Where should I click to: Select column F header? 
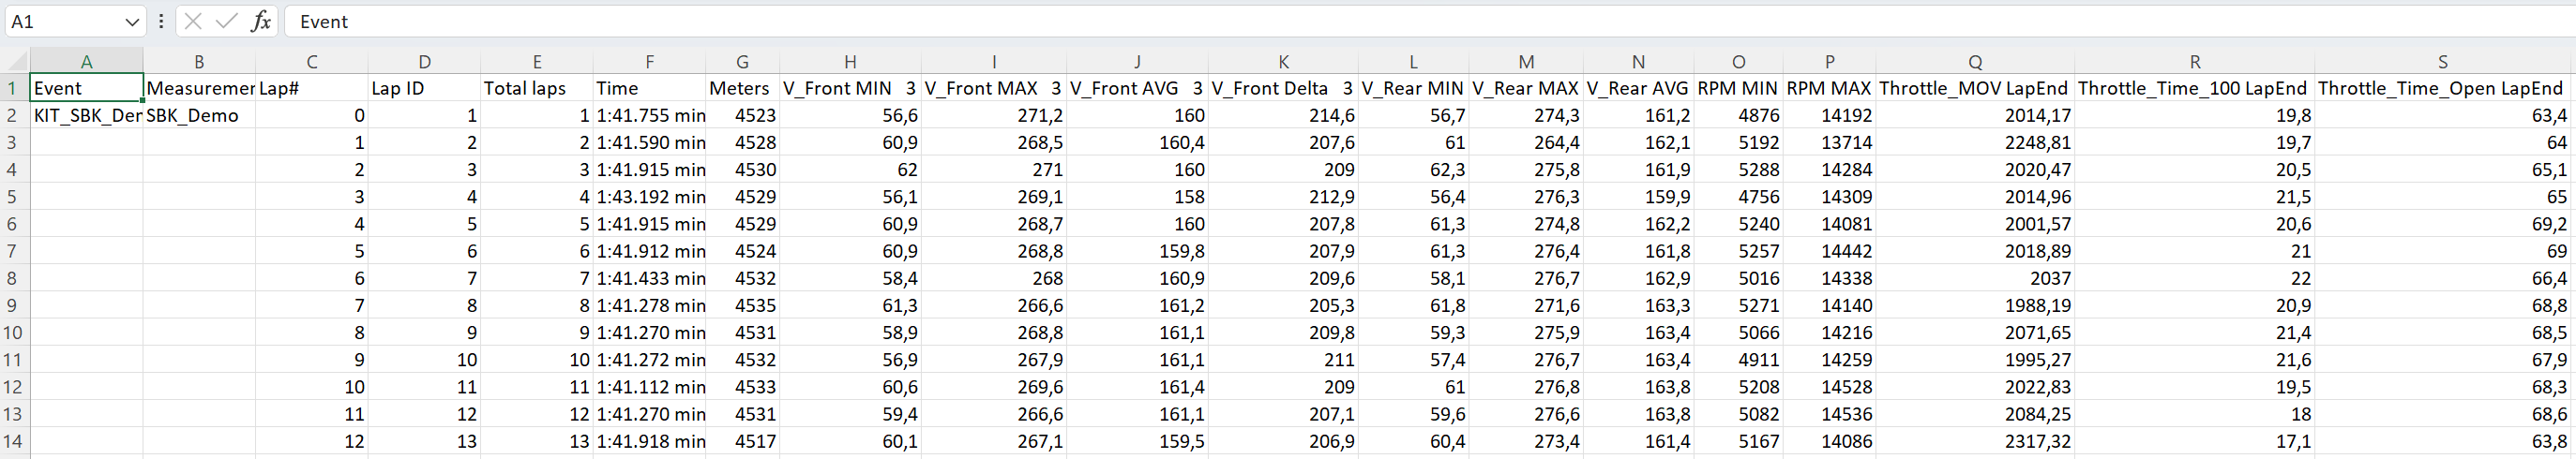649,62
